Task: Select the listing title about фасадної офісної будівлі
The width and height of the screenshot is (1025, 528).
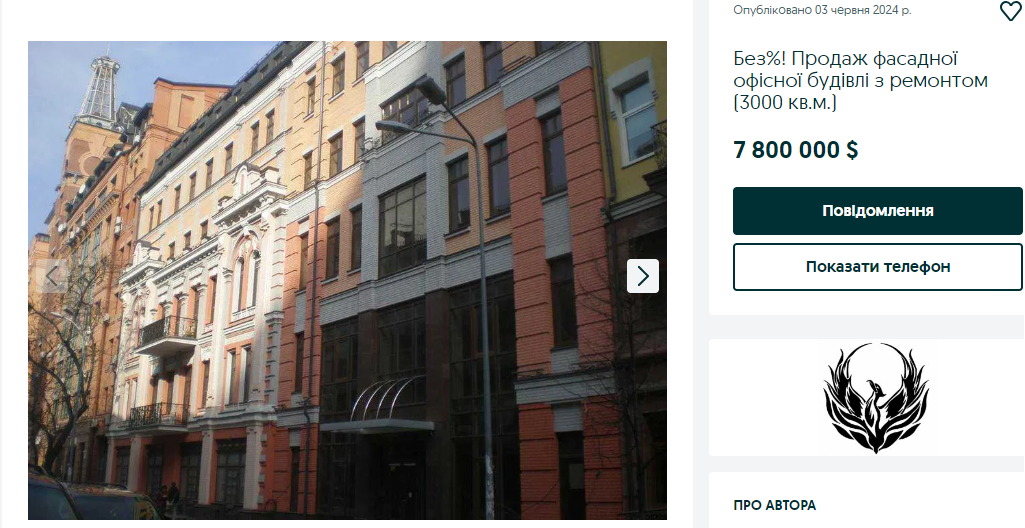Action: pos(860,80)
